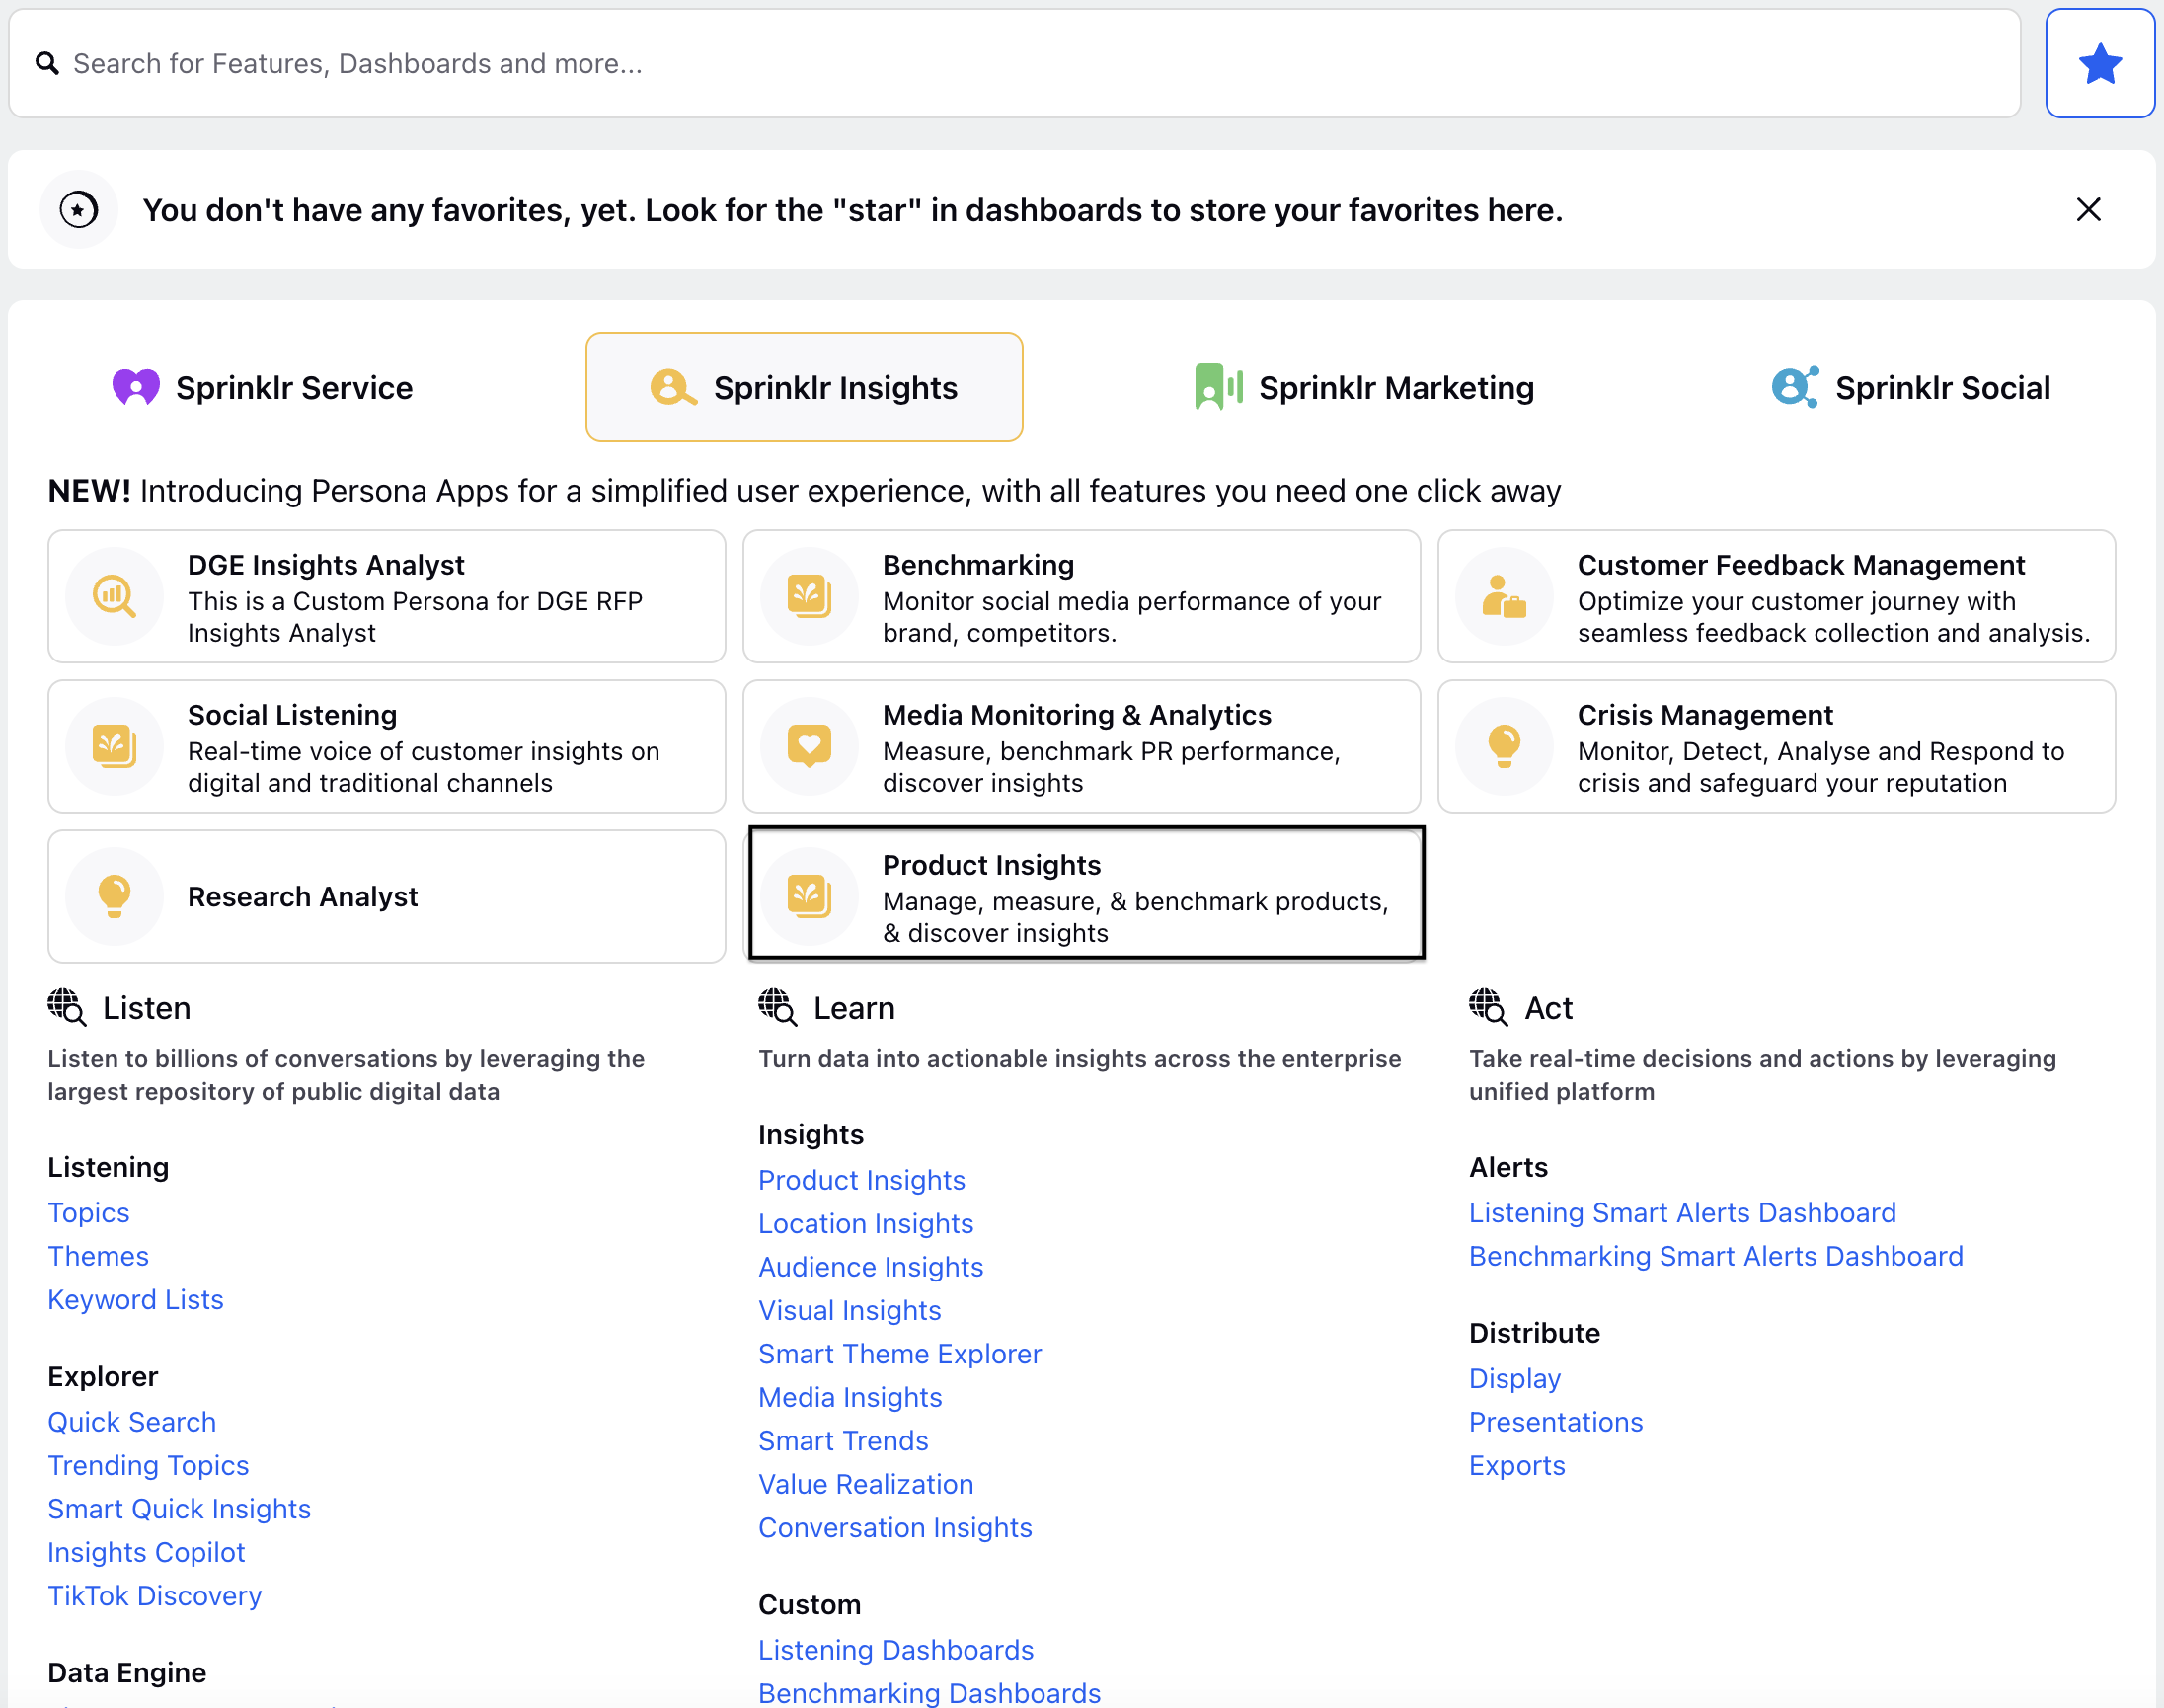Open Trending Topics
This screenshot has width=2164, height=1708.
pyautogui.click(x=149, y=1465)
